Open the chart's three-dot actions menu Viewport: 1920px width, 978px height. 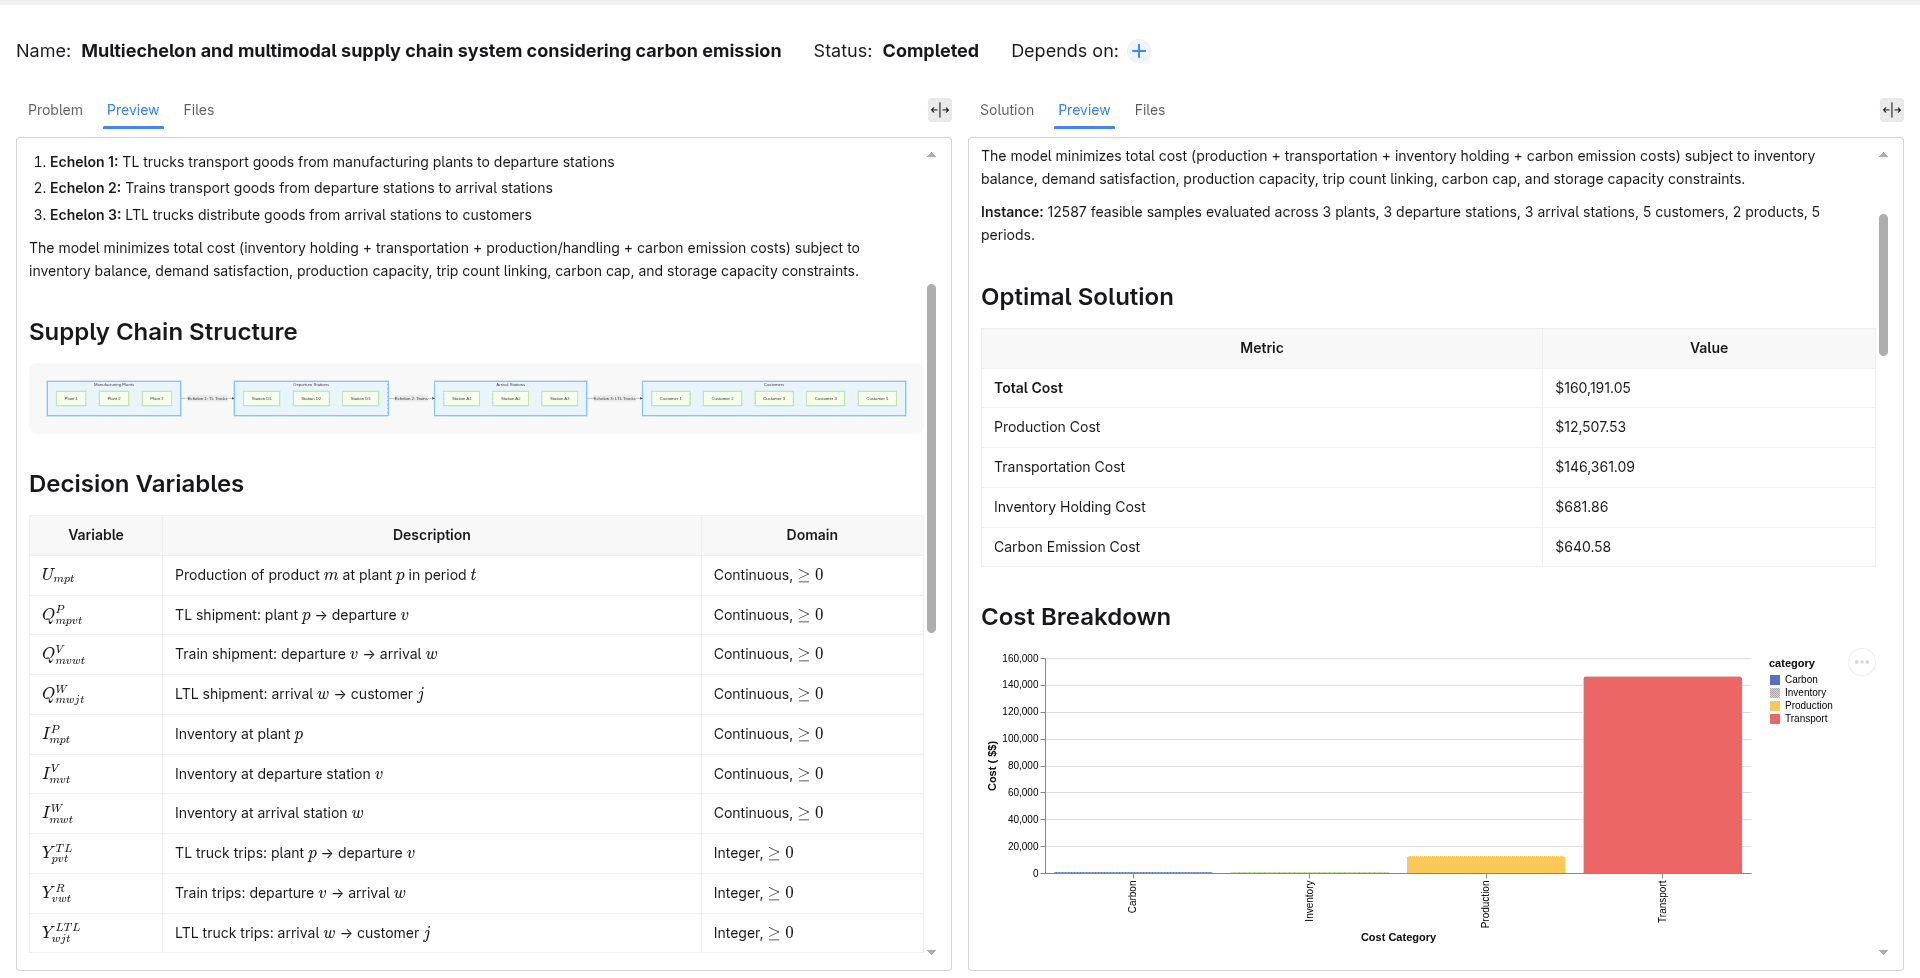coord(1862,662)
